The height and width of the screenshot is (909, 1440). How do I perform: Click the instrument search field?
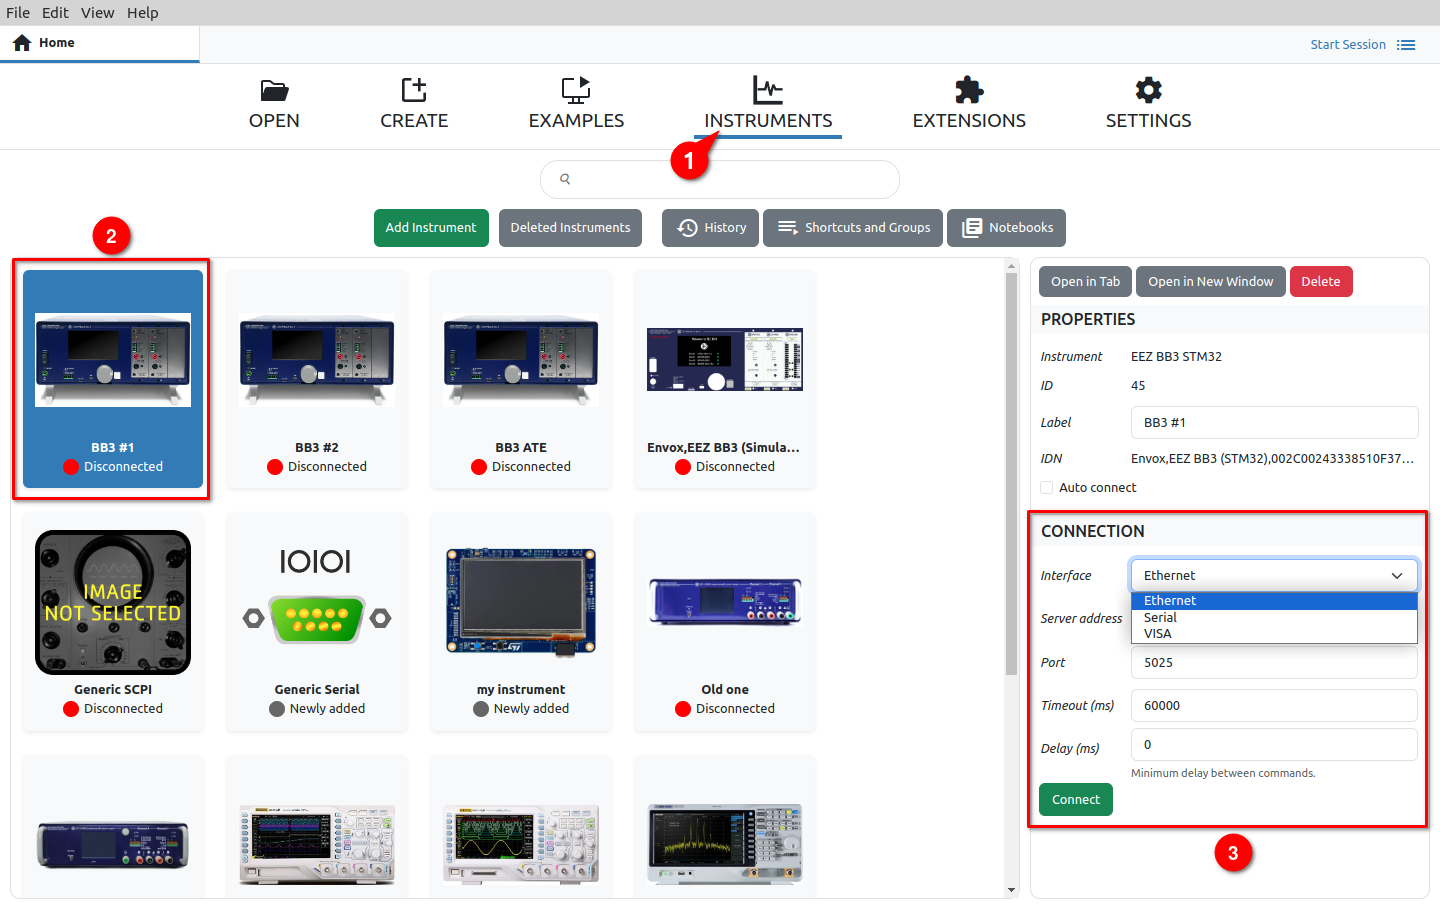point(720,179)
